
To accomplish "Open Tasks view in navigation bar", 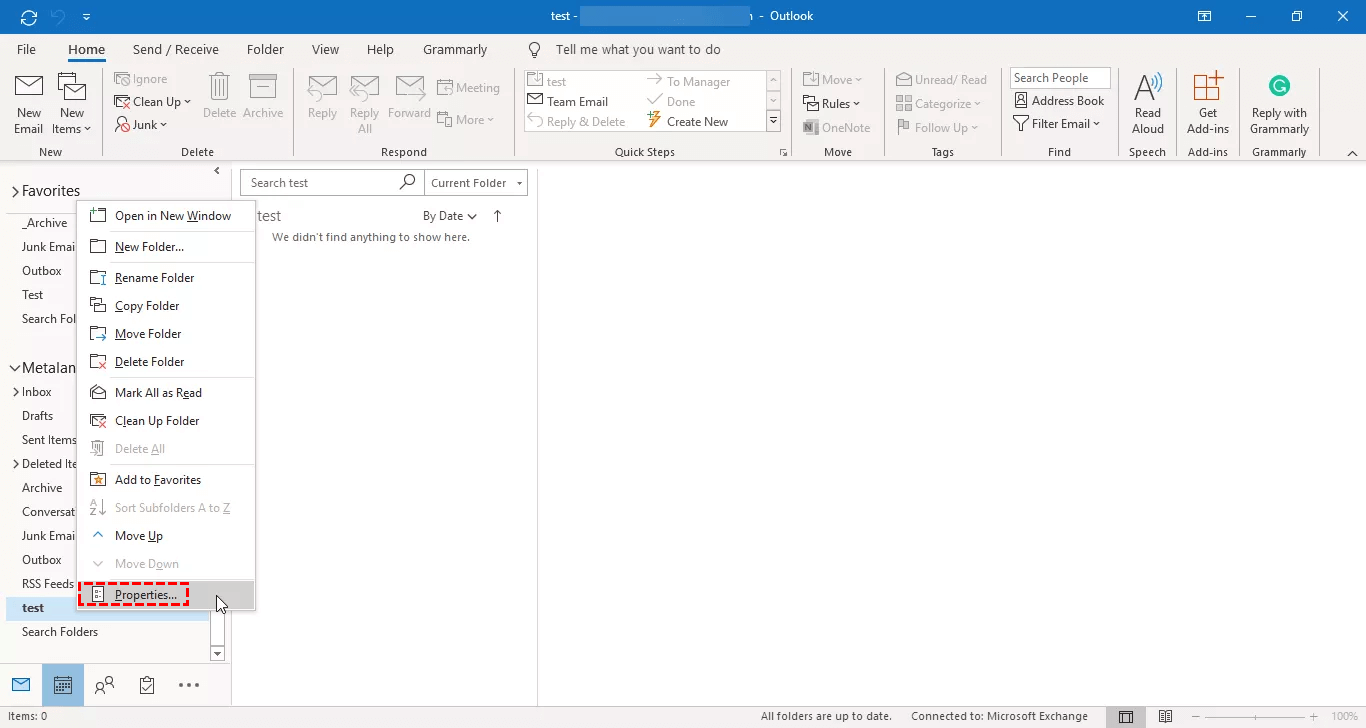I will [147, 685].
